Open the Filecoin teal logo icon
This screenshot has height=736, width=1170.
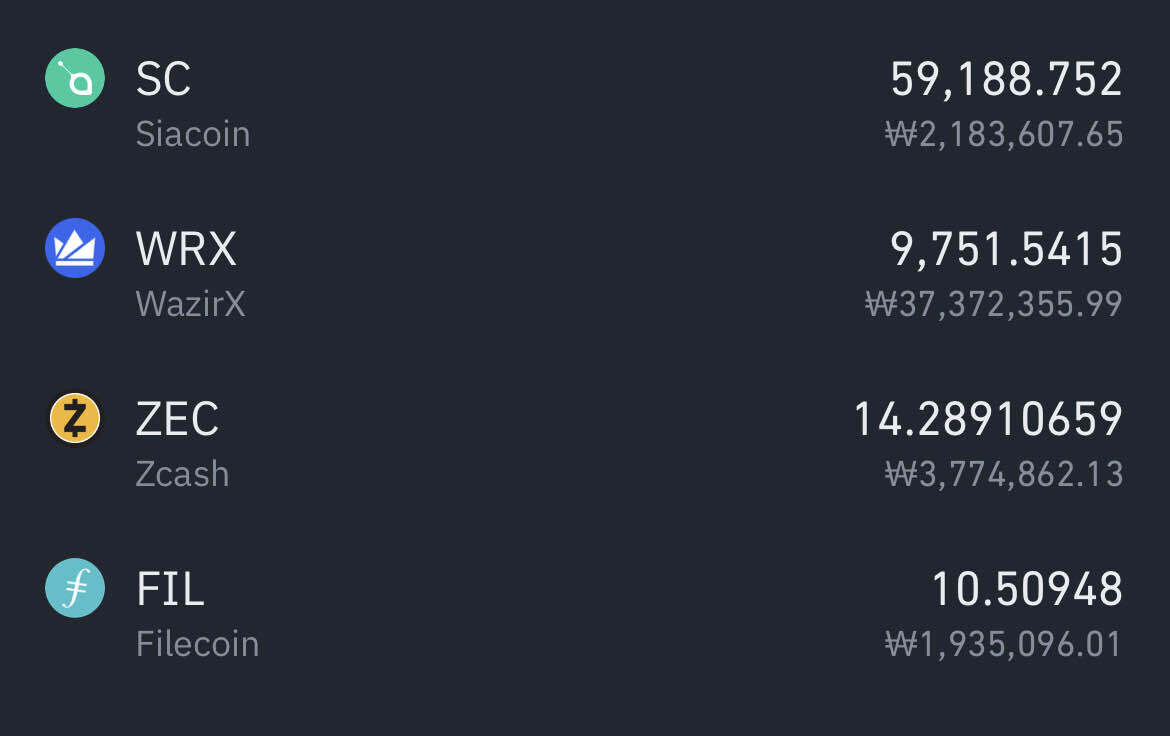[x=75, y=588]
